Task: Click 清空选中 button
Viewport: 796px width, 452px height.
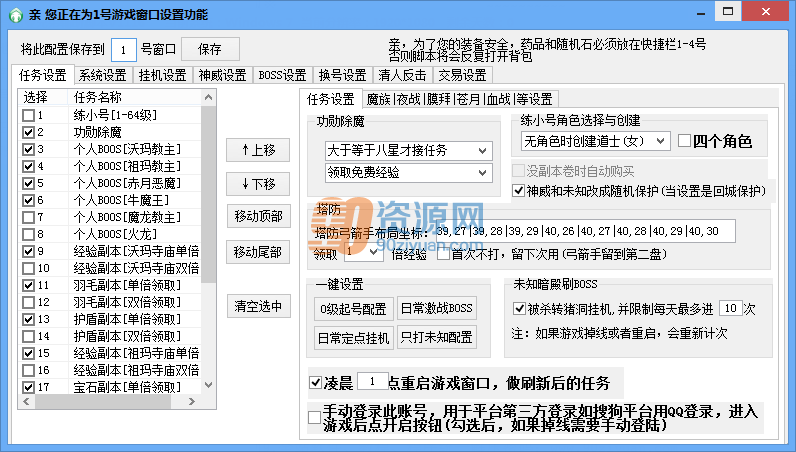Action: [258, 306]
